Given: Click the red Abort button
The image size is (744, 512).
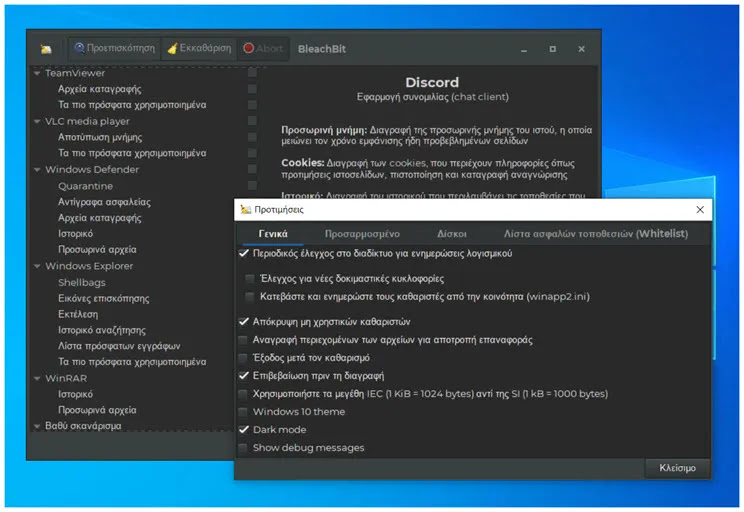Looking at the screenshot, I should pyautogui.click(x=263, y=48).
